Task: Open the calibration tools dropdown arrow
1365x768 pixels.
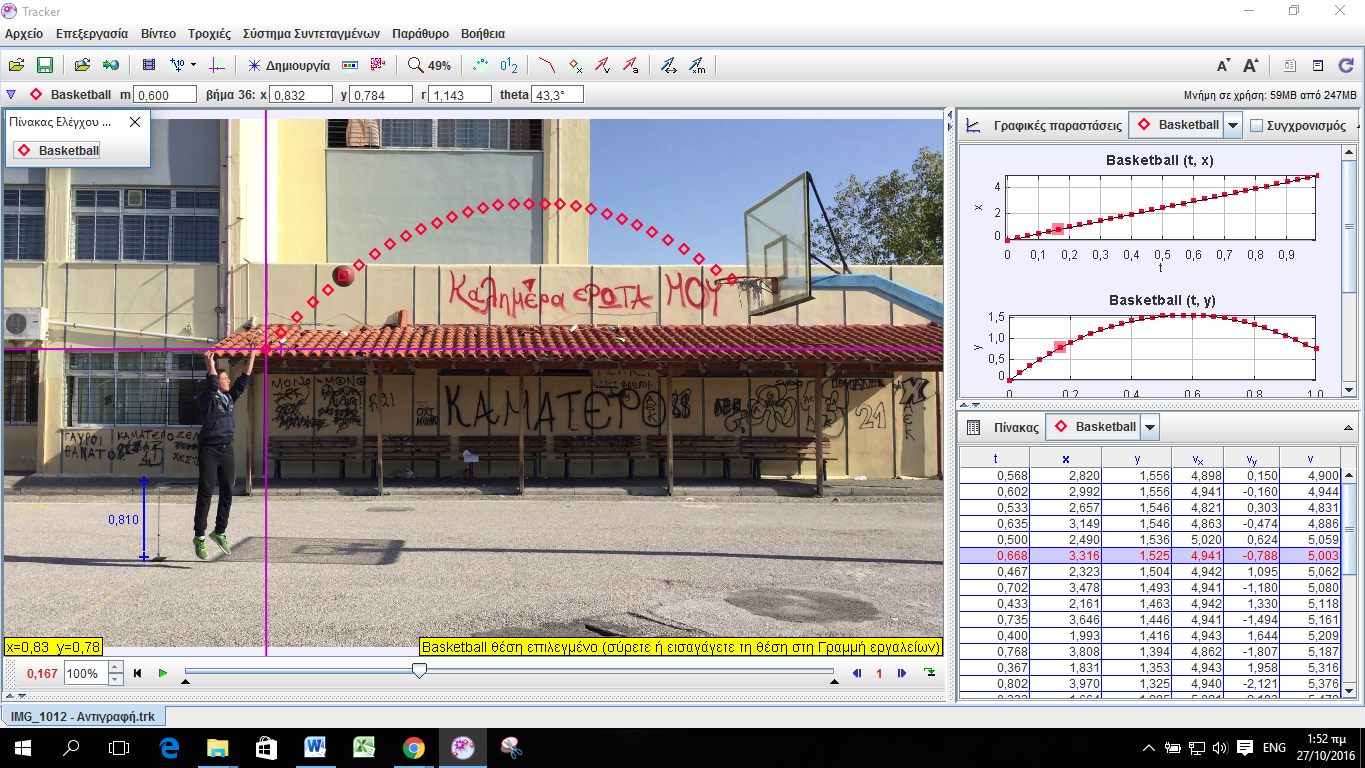Action: [x=193, y=65]
